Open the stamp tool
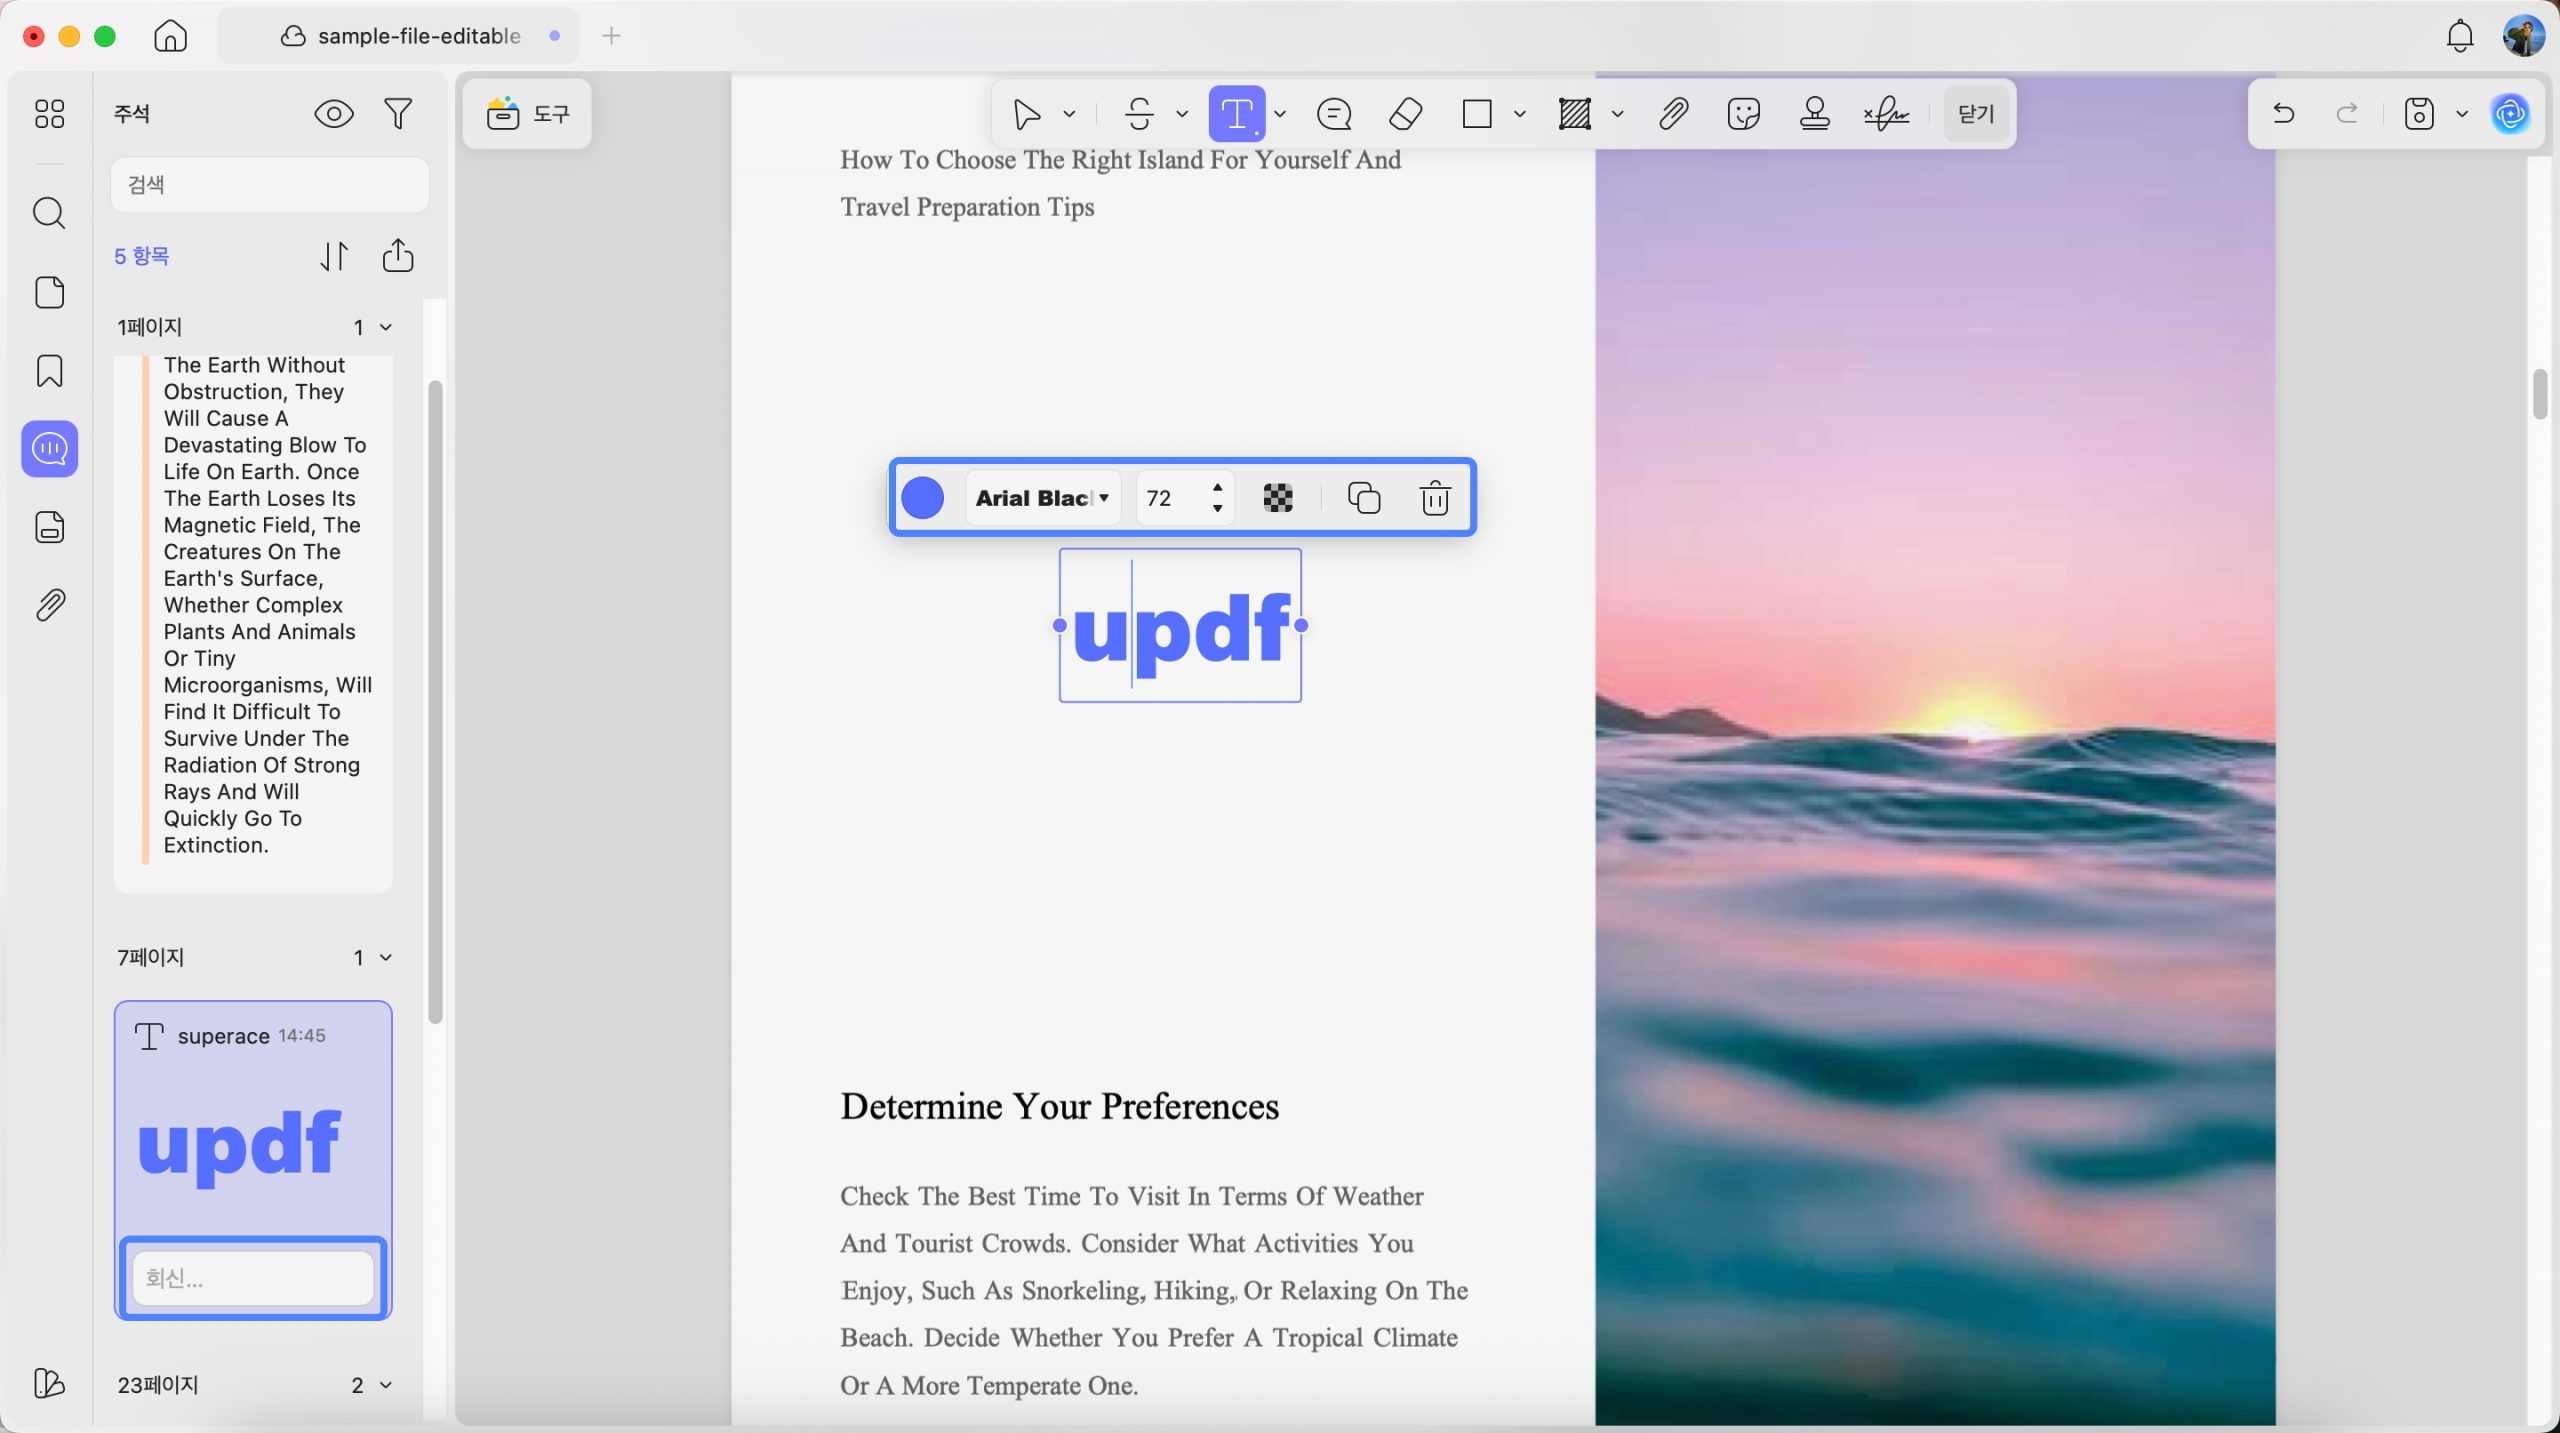Screen dimensions: 2560x1433 click(x=1815, y=114)
